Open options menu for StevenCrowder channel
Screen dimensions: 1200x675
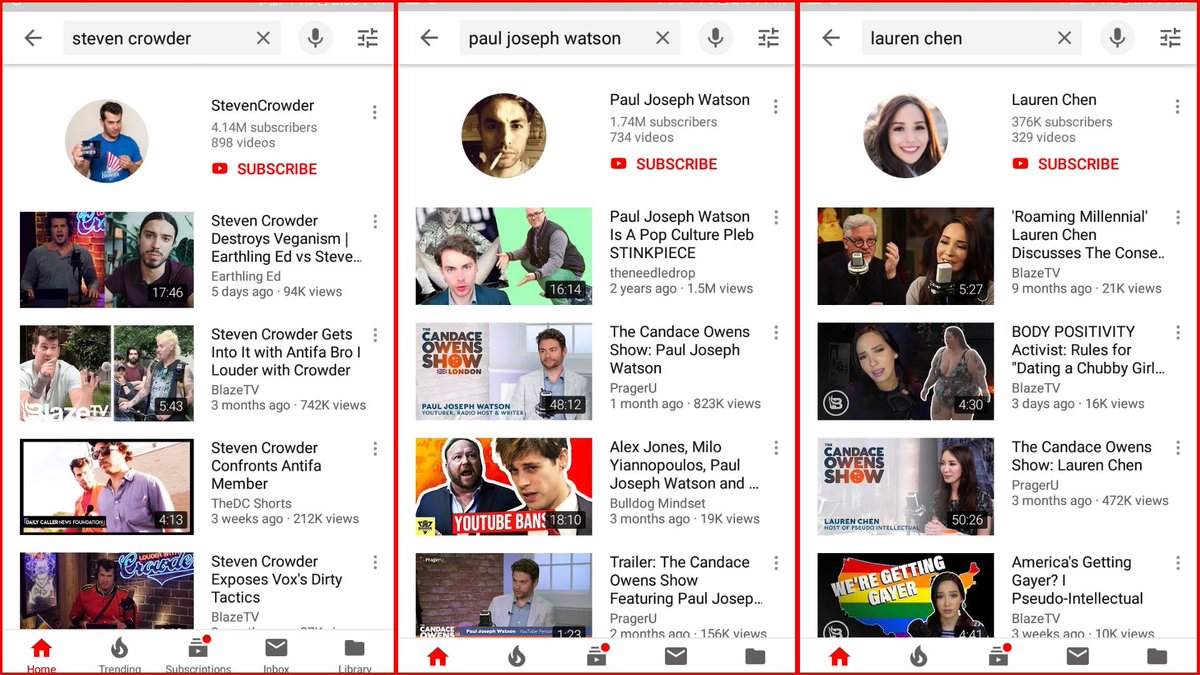coord(375,112)
